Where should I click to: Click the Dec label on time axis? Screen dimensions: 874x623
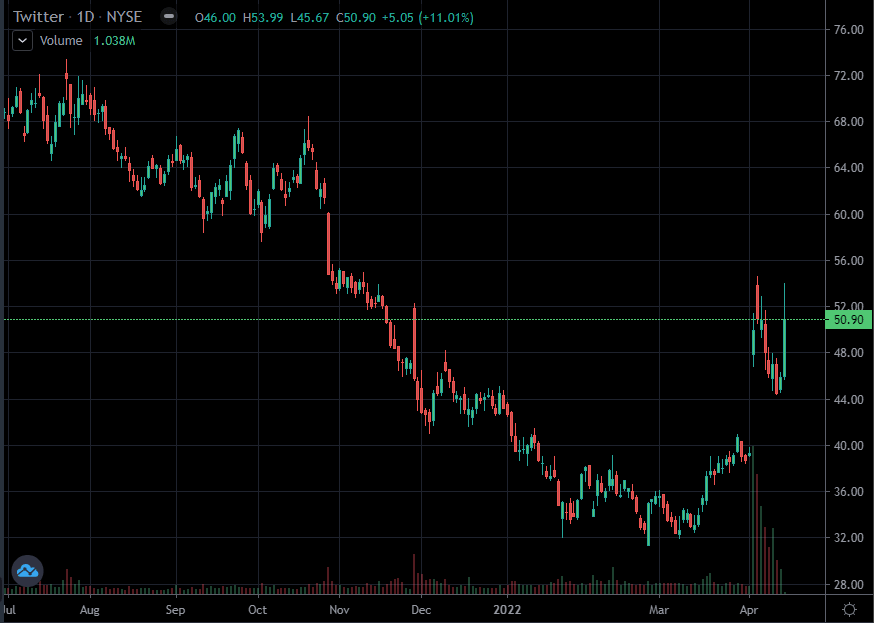pos(421,610)
